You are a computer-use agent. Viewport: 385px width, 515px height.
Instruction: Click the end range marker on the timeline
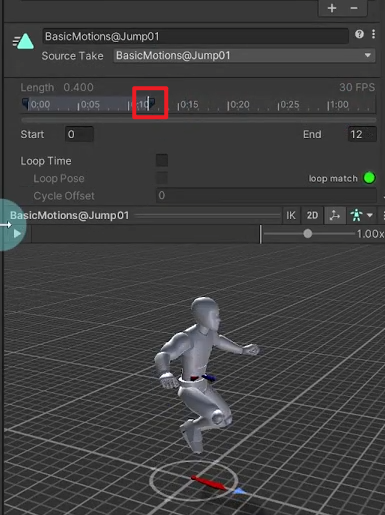[151, 103]
